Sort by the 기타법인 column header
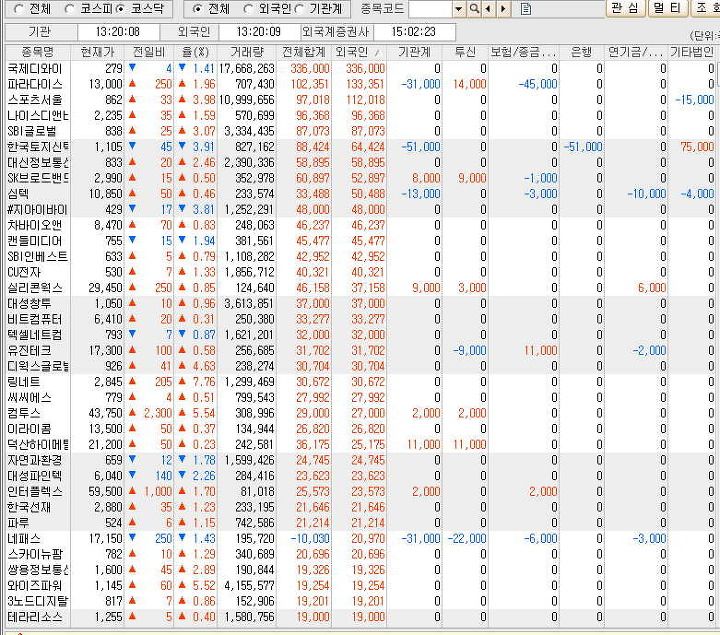The width and height of the screenshot is (720, 635). [692, 52]
